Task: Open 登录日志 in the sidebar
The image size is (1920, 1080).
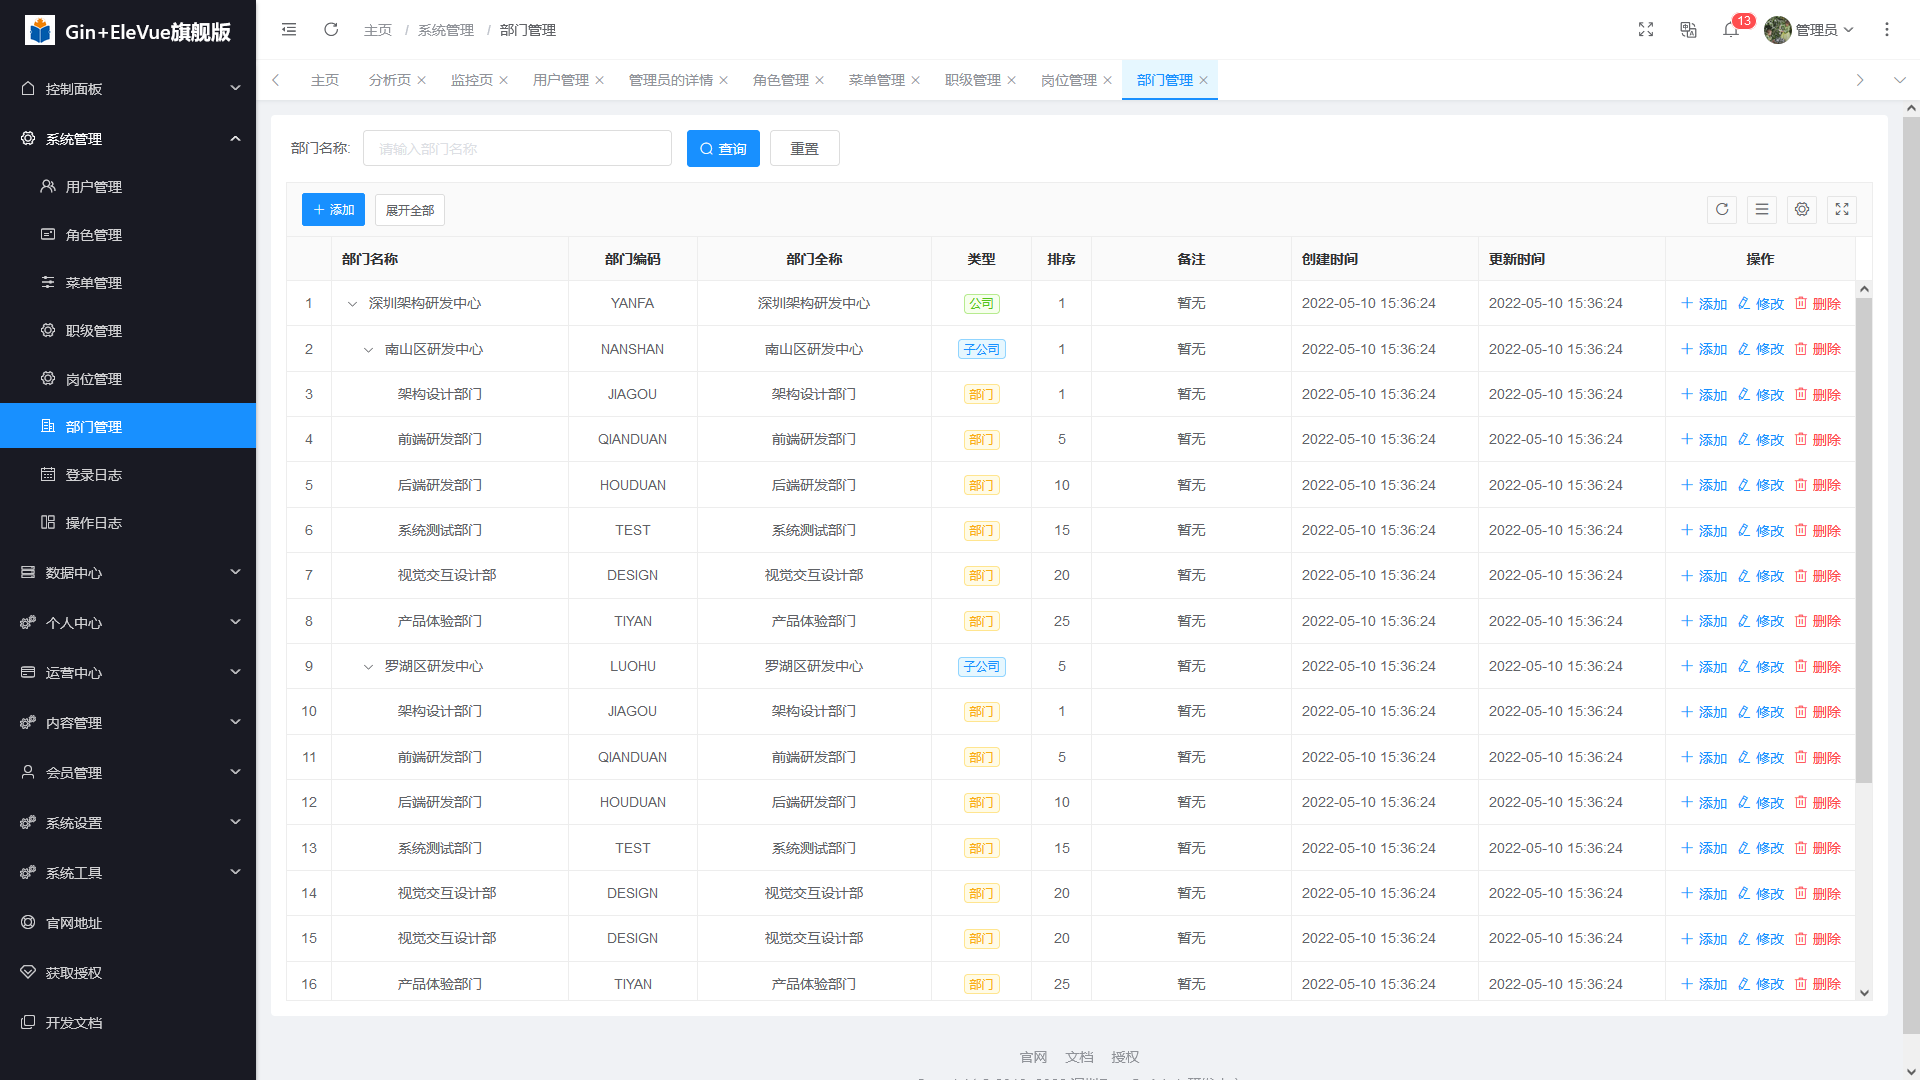Action: (93, 475)
